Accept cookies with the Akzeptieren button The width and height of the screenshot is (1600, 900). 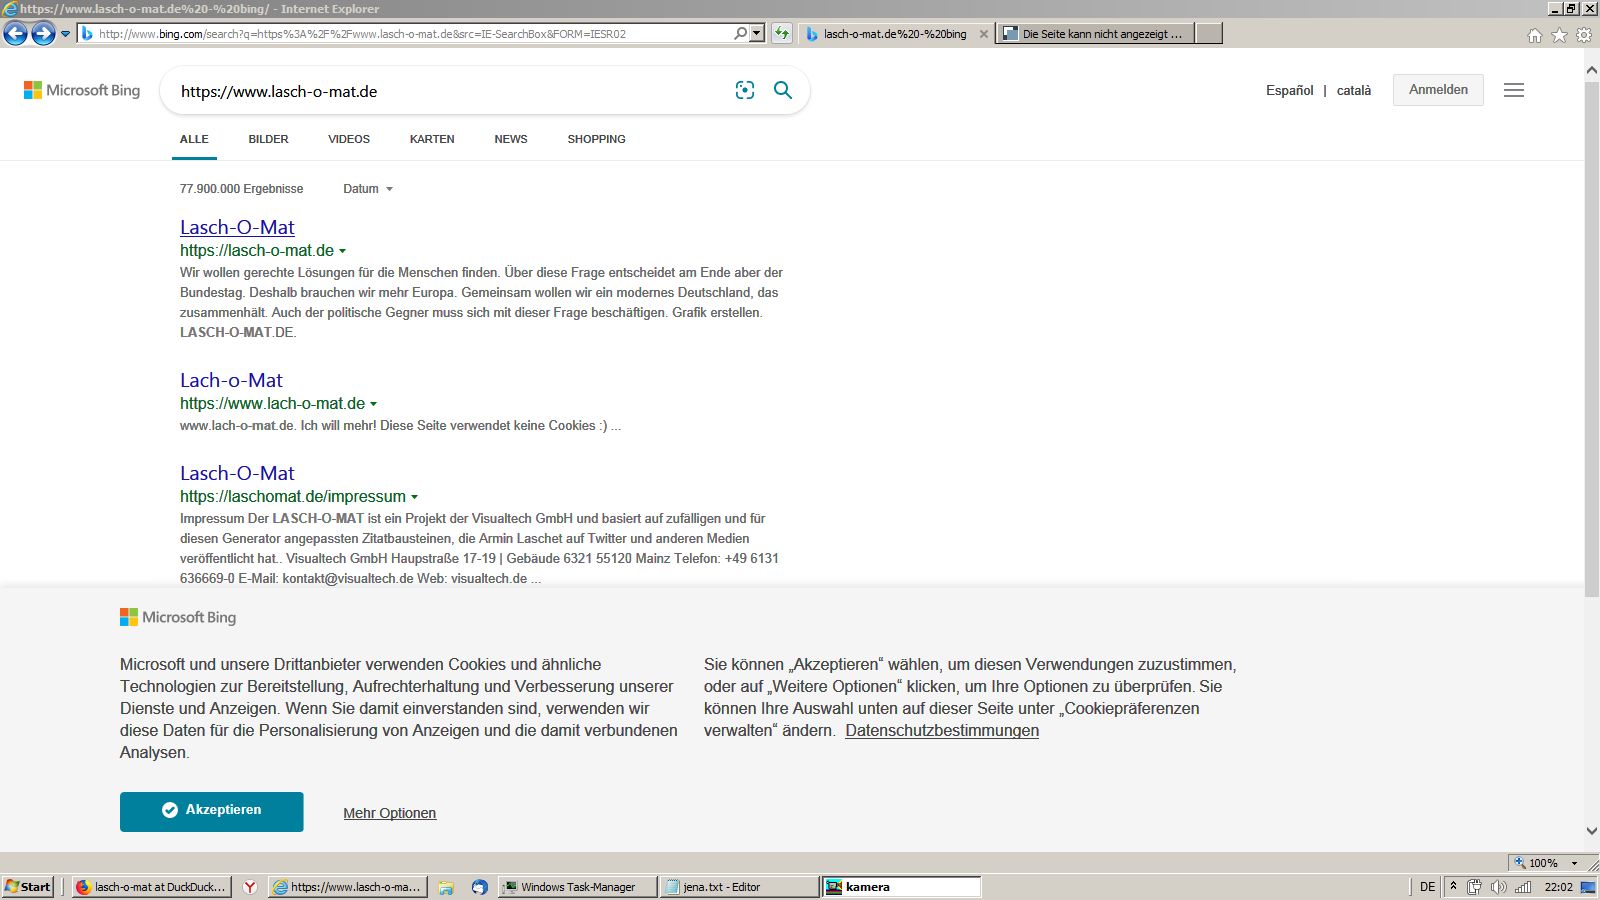point(212,812)
